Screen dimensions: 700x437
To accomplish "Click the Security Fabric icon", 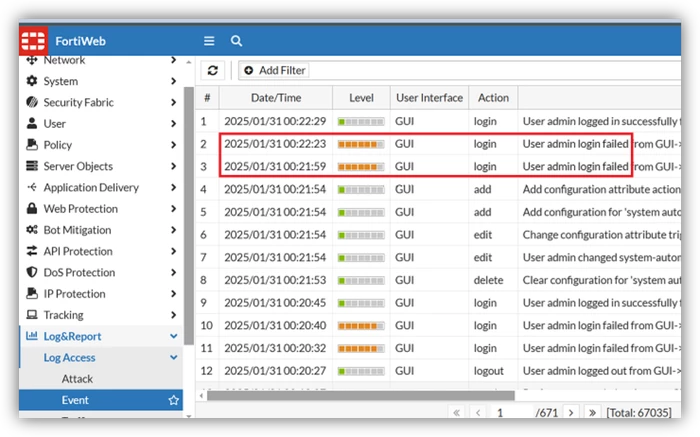I will coord(32,102).
